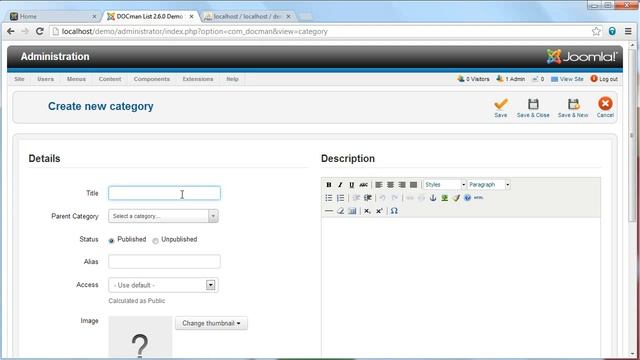Viewport: 640px width, 360px height.
Task: Expand the Change thumbnail menu
Action: (x=211, y=323)
